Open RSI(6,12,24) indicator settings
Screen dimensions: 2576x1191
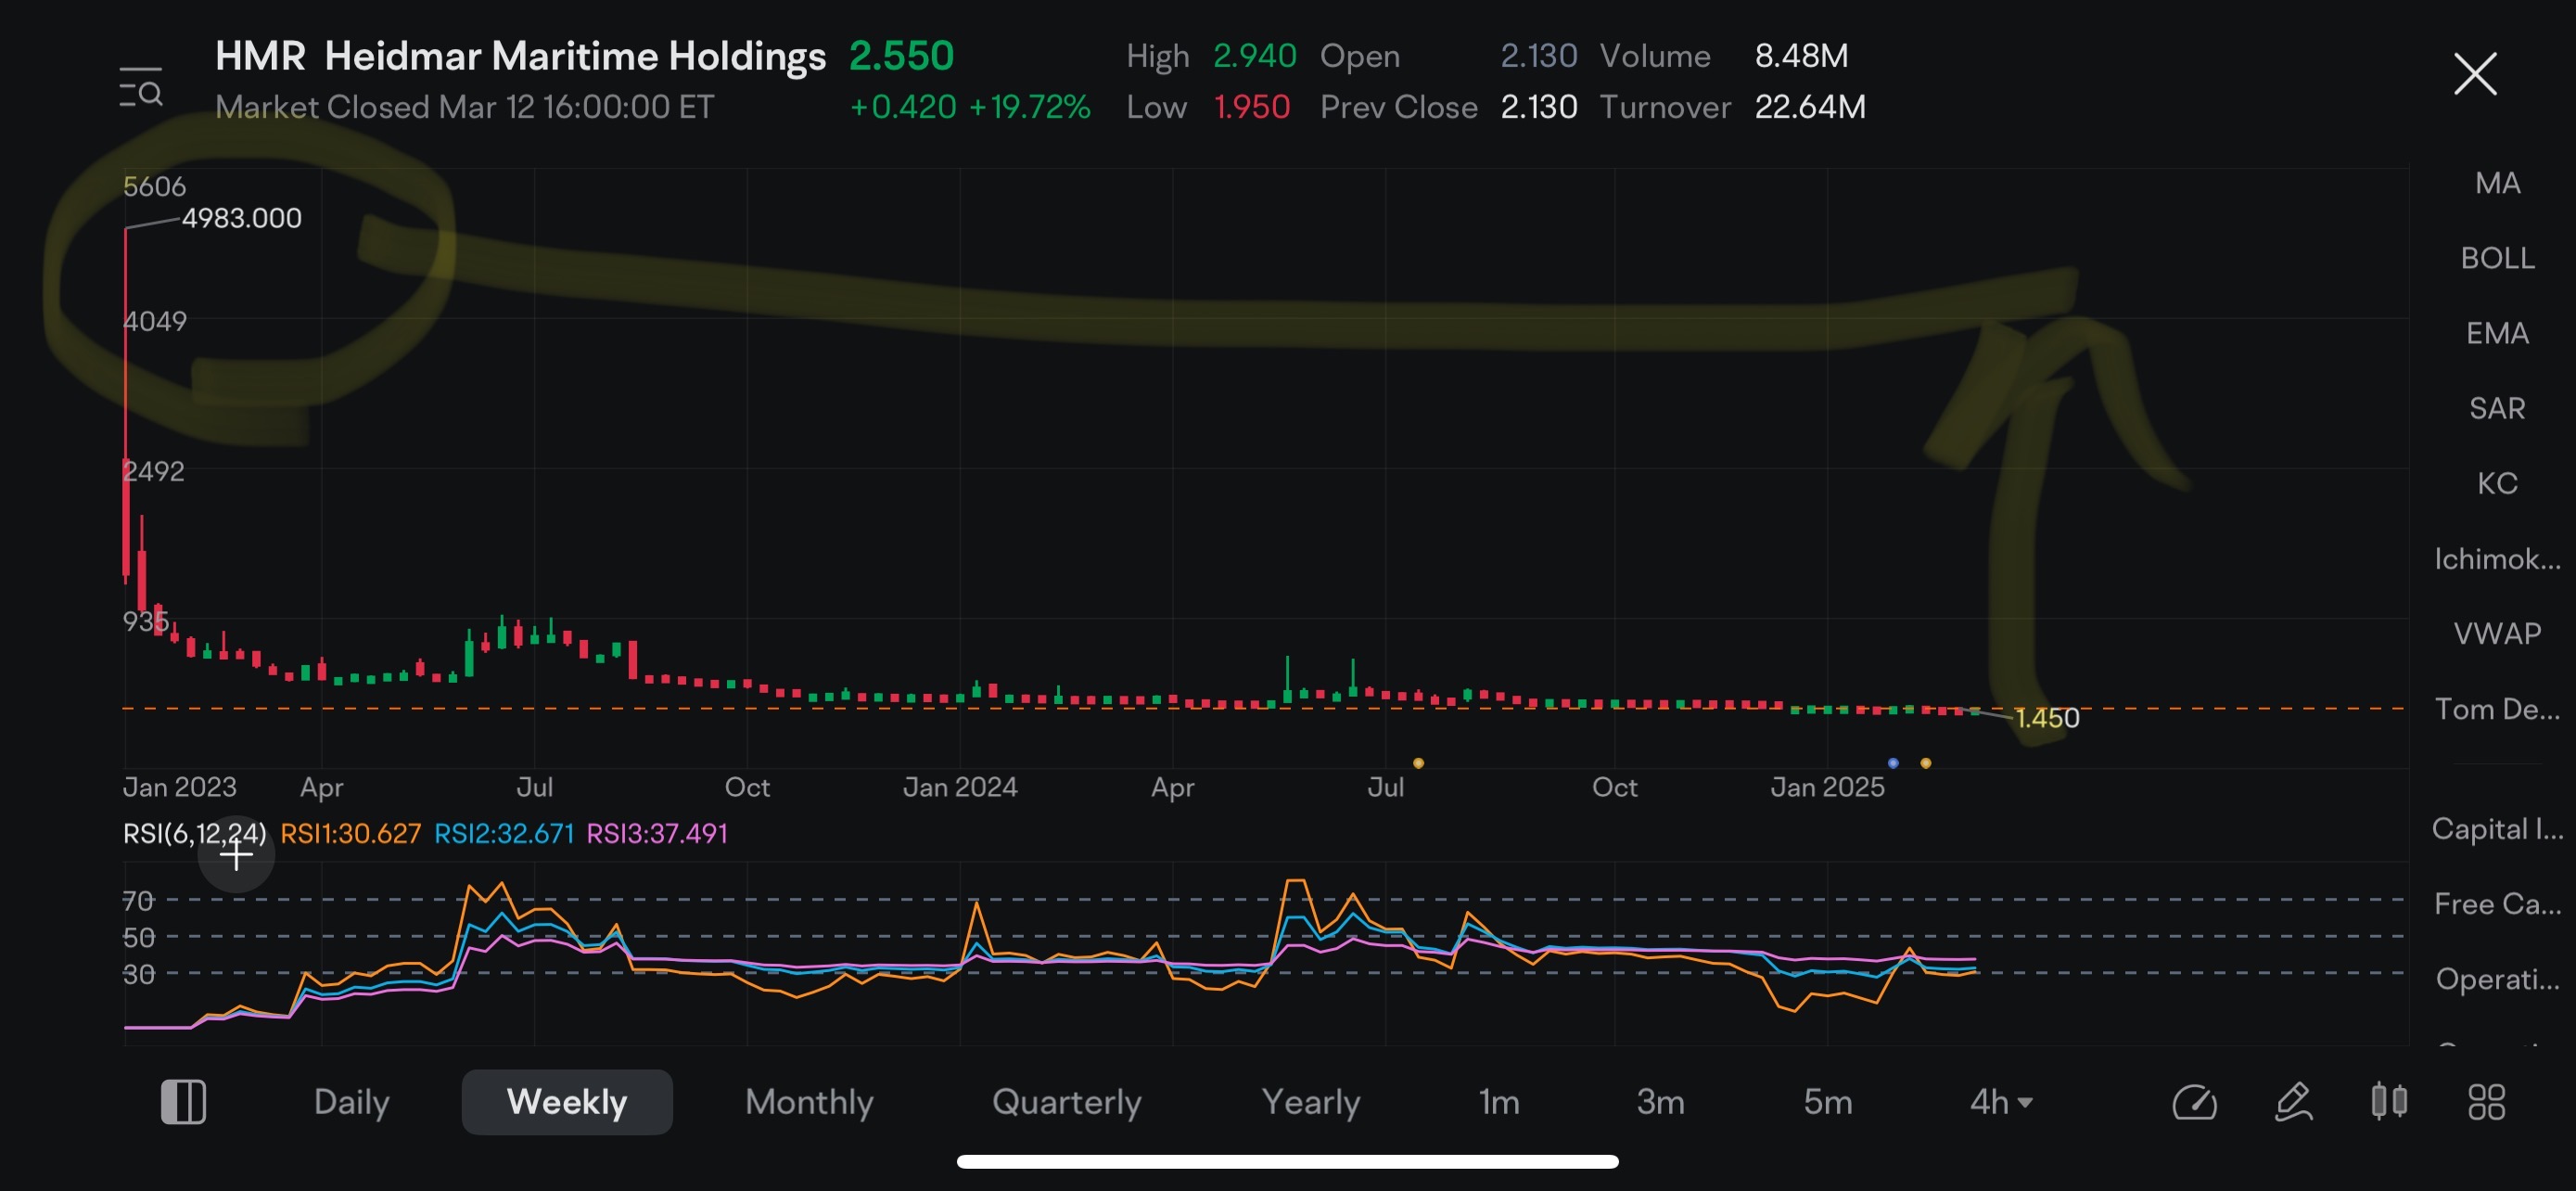click(x=194, y=833)
